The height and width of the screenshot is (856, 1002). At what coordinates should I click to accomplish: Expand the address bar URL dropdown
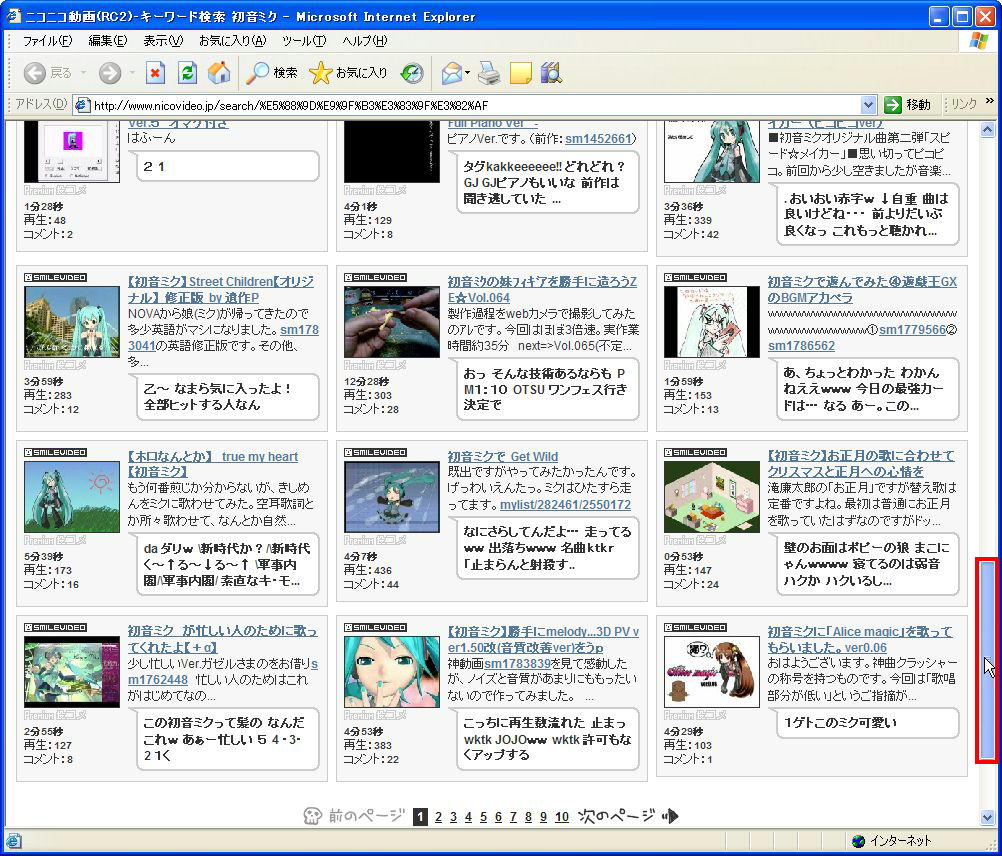point(868,105)
